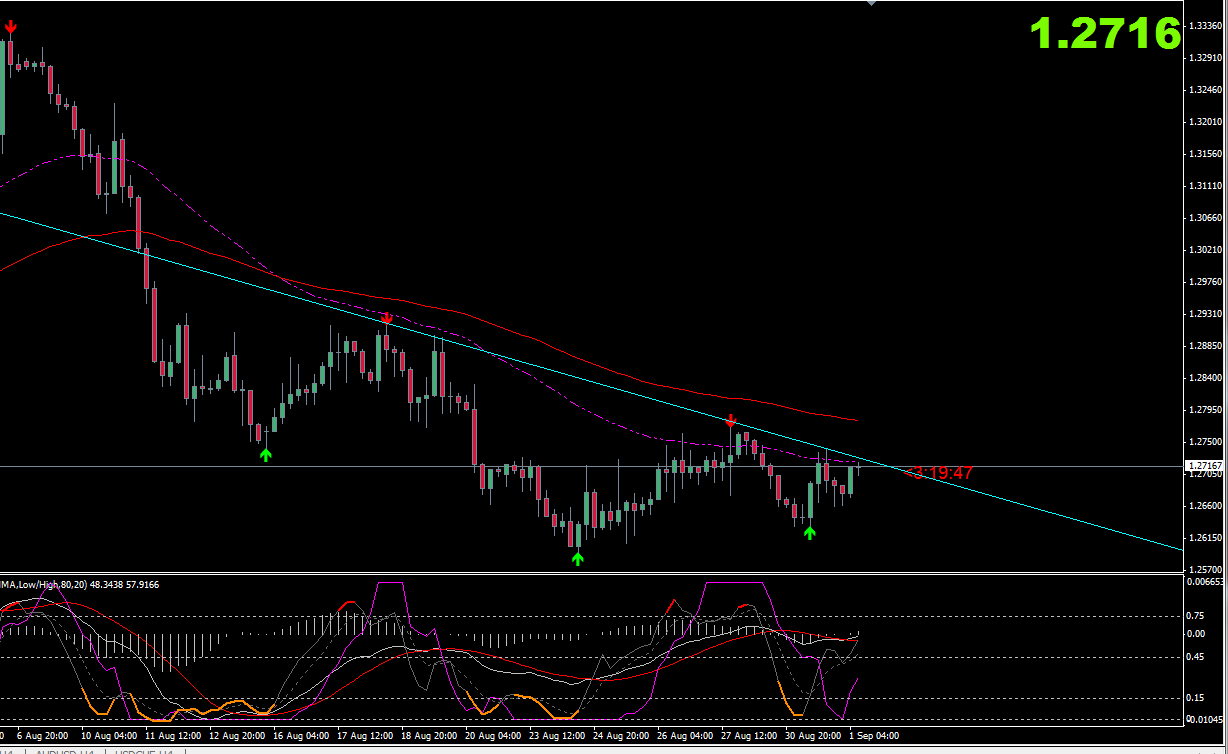Open the USDCHF H4 chart tab
Screen dimensions: 1228x754
coord(145,751)
